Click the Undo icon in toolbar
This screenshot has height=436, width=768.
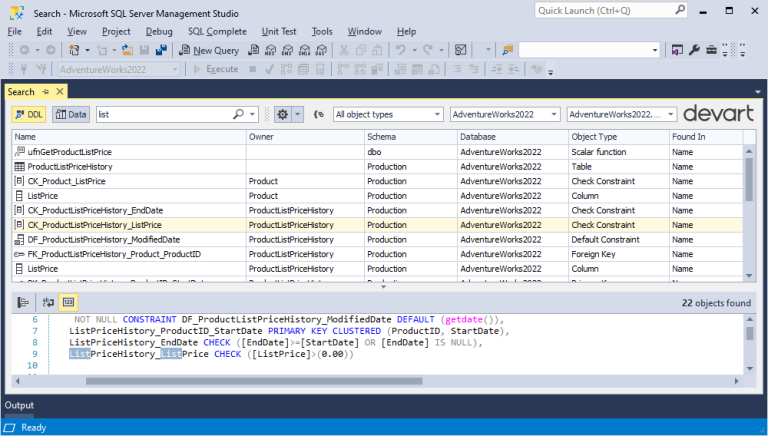400,50
